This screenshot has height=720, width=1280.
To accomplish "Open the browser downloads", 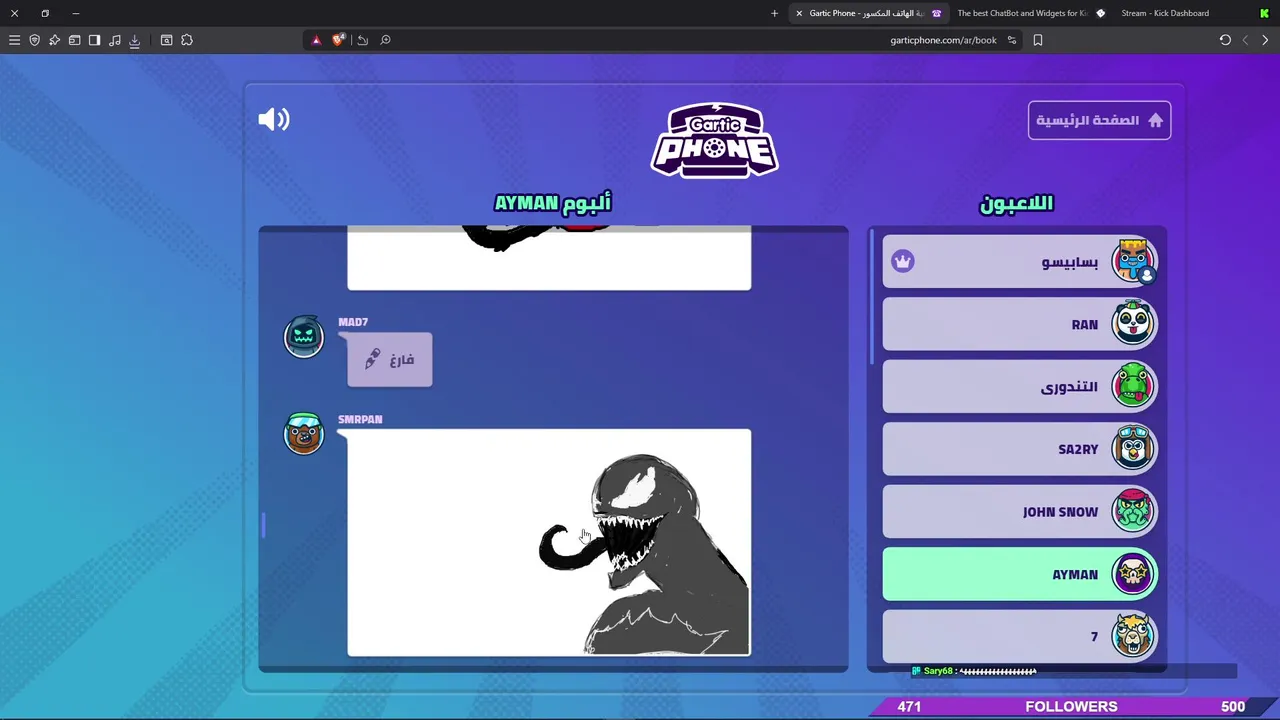I will tap(134, 40).
